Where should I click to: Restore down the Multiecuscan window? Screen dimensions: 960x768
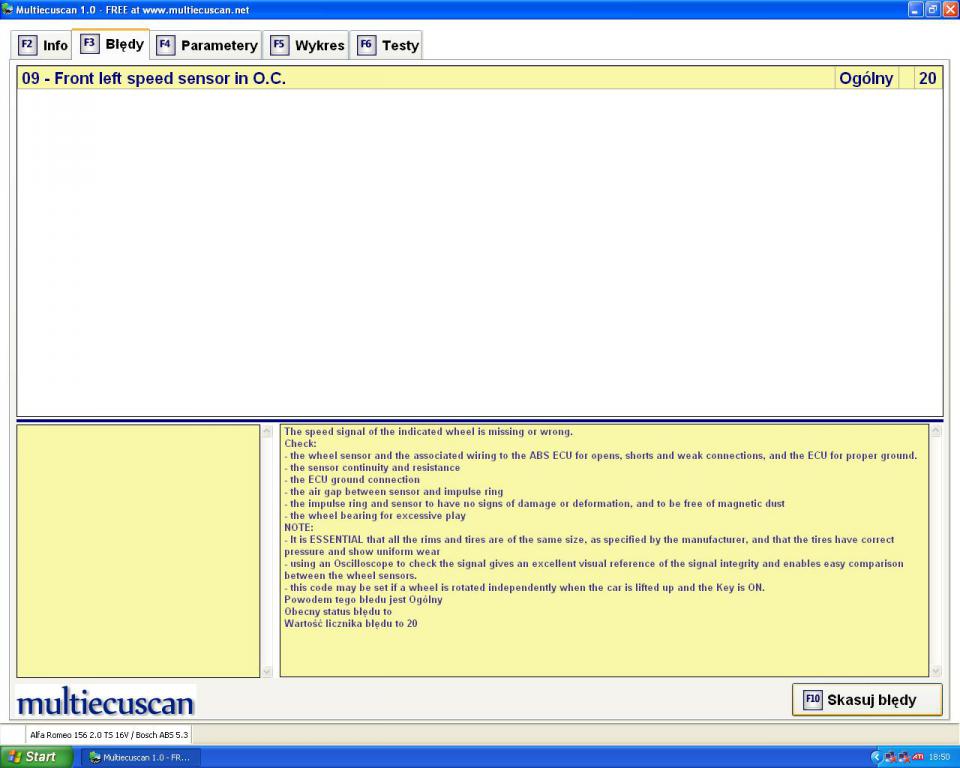click(x=932, y=9)
